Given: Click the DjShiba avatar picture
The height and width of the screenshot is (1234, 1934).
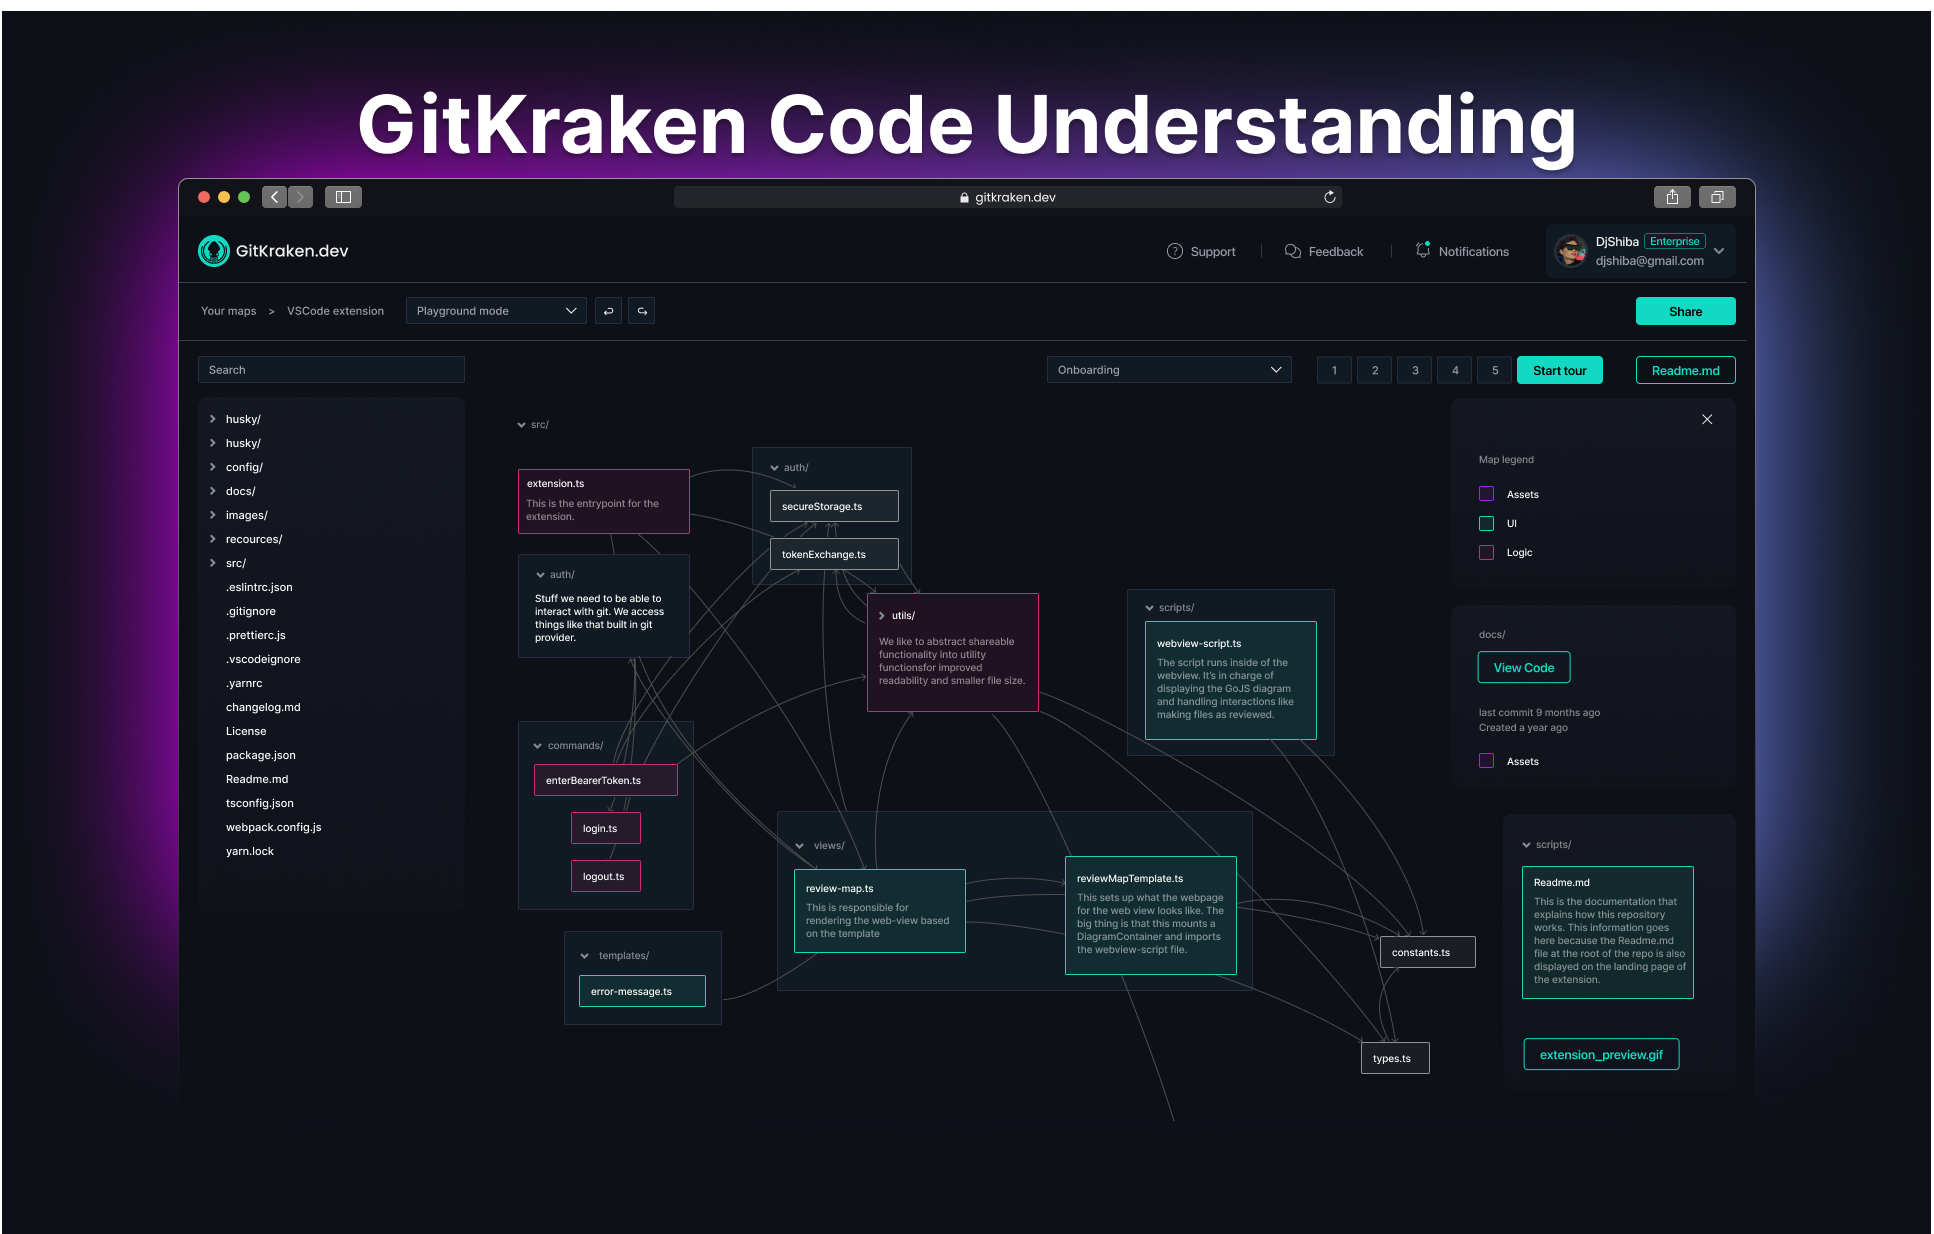Looking at the screenshot, I should [1571, 251].
